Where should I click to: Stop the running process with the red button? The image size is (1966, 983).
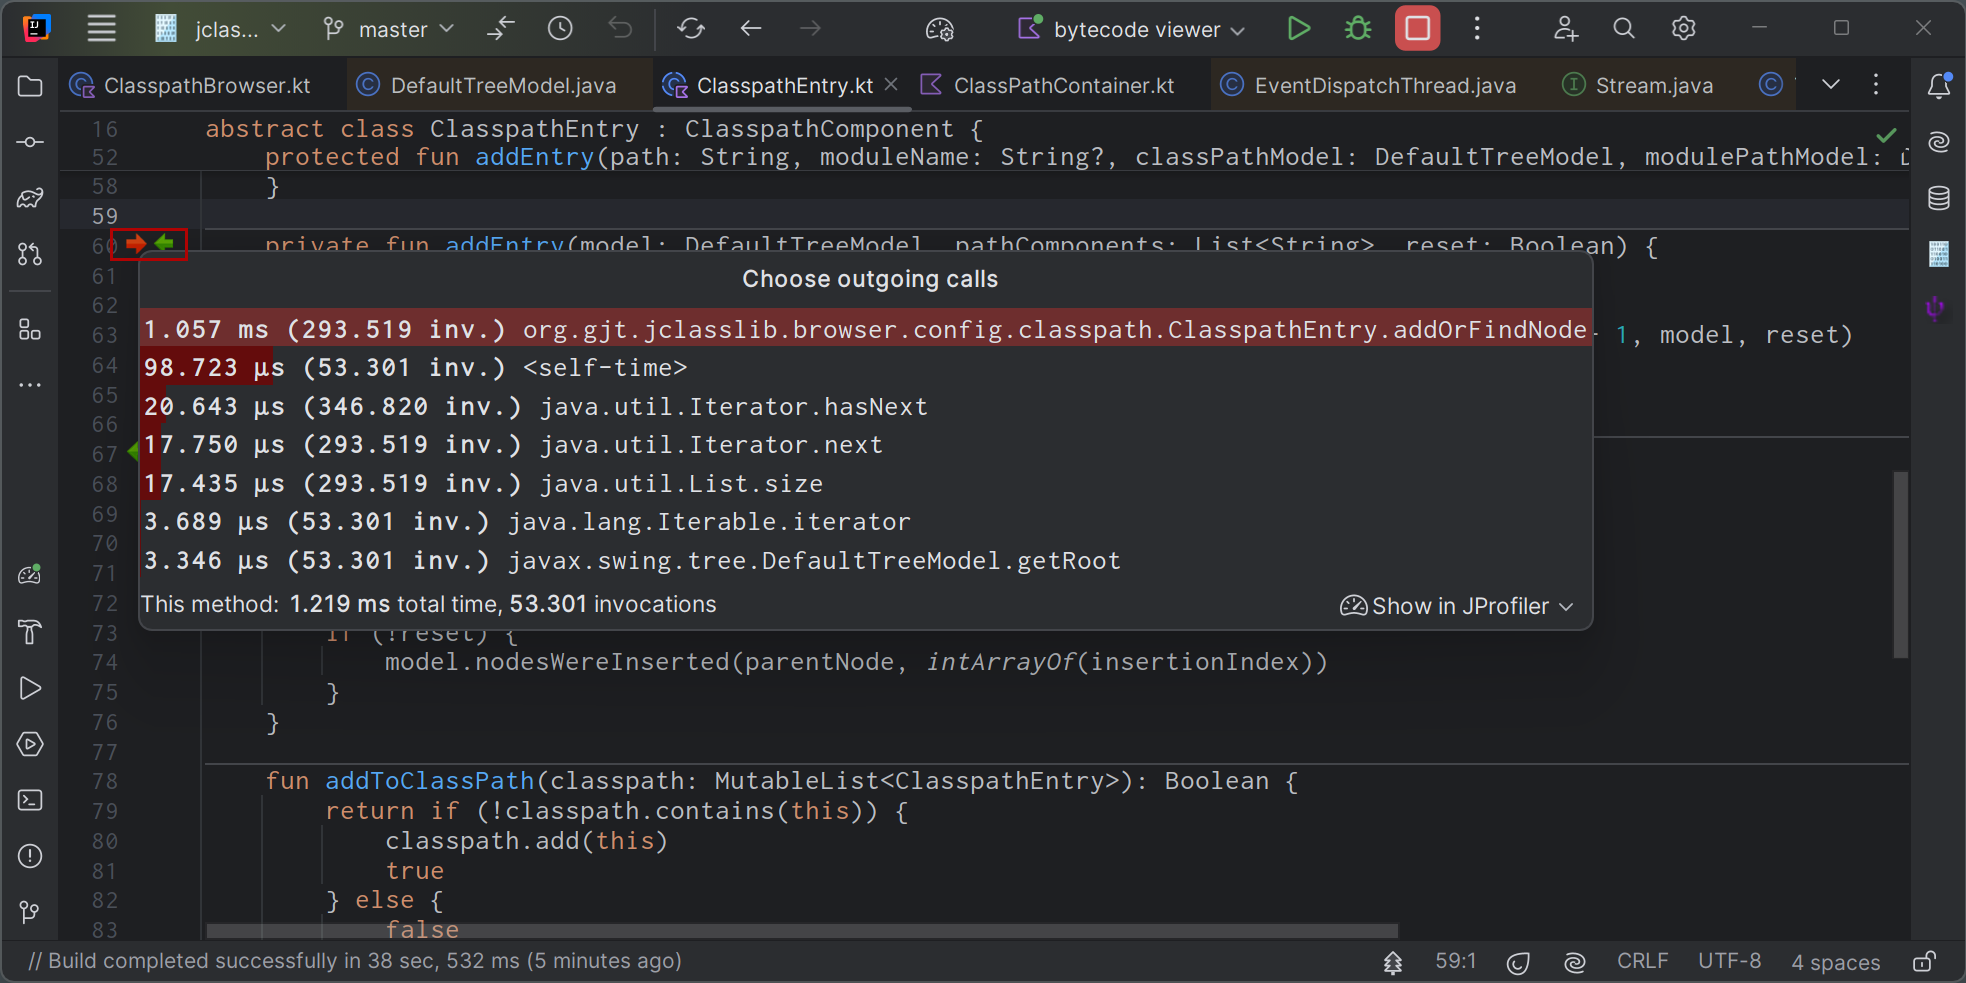1417,28
